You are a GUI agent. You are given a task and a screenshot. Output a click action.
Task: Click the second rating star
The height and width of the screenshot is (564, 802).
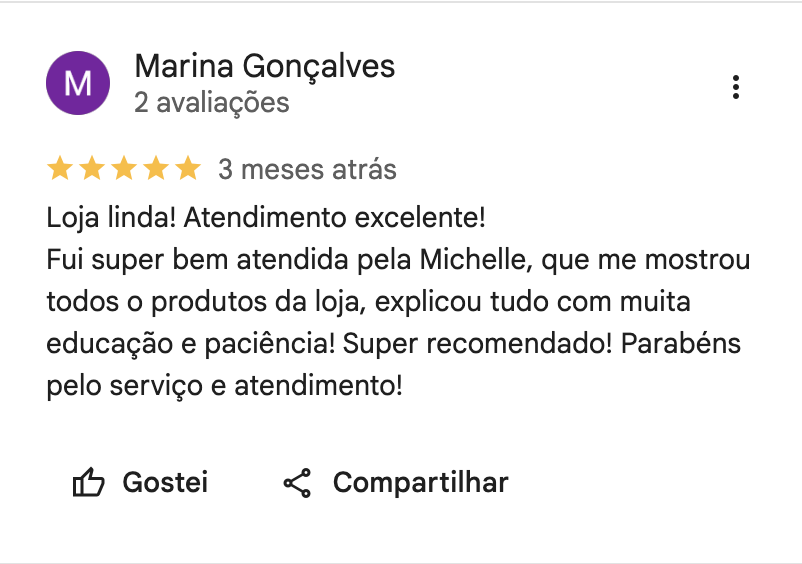tap(92, 169)
